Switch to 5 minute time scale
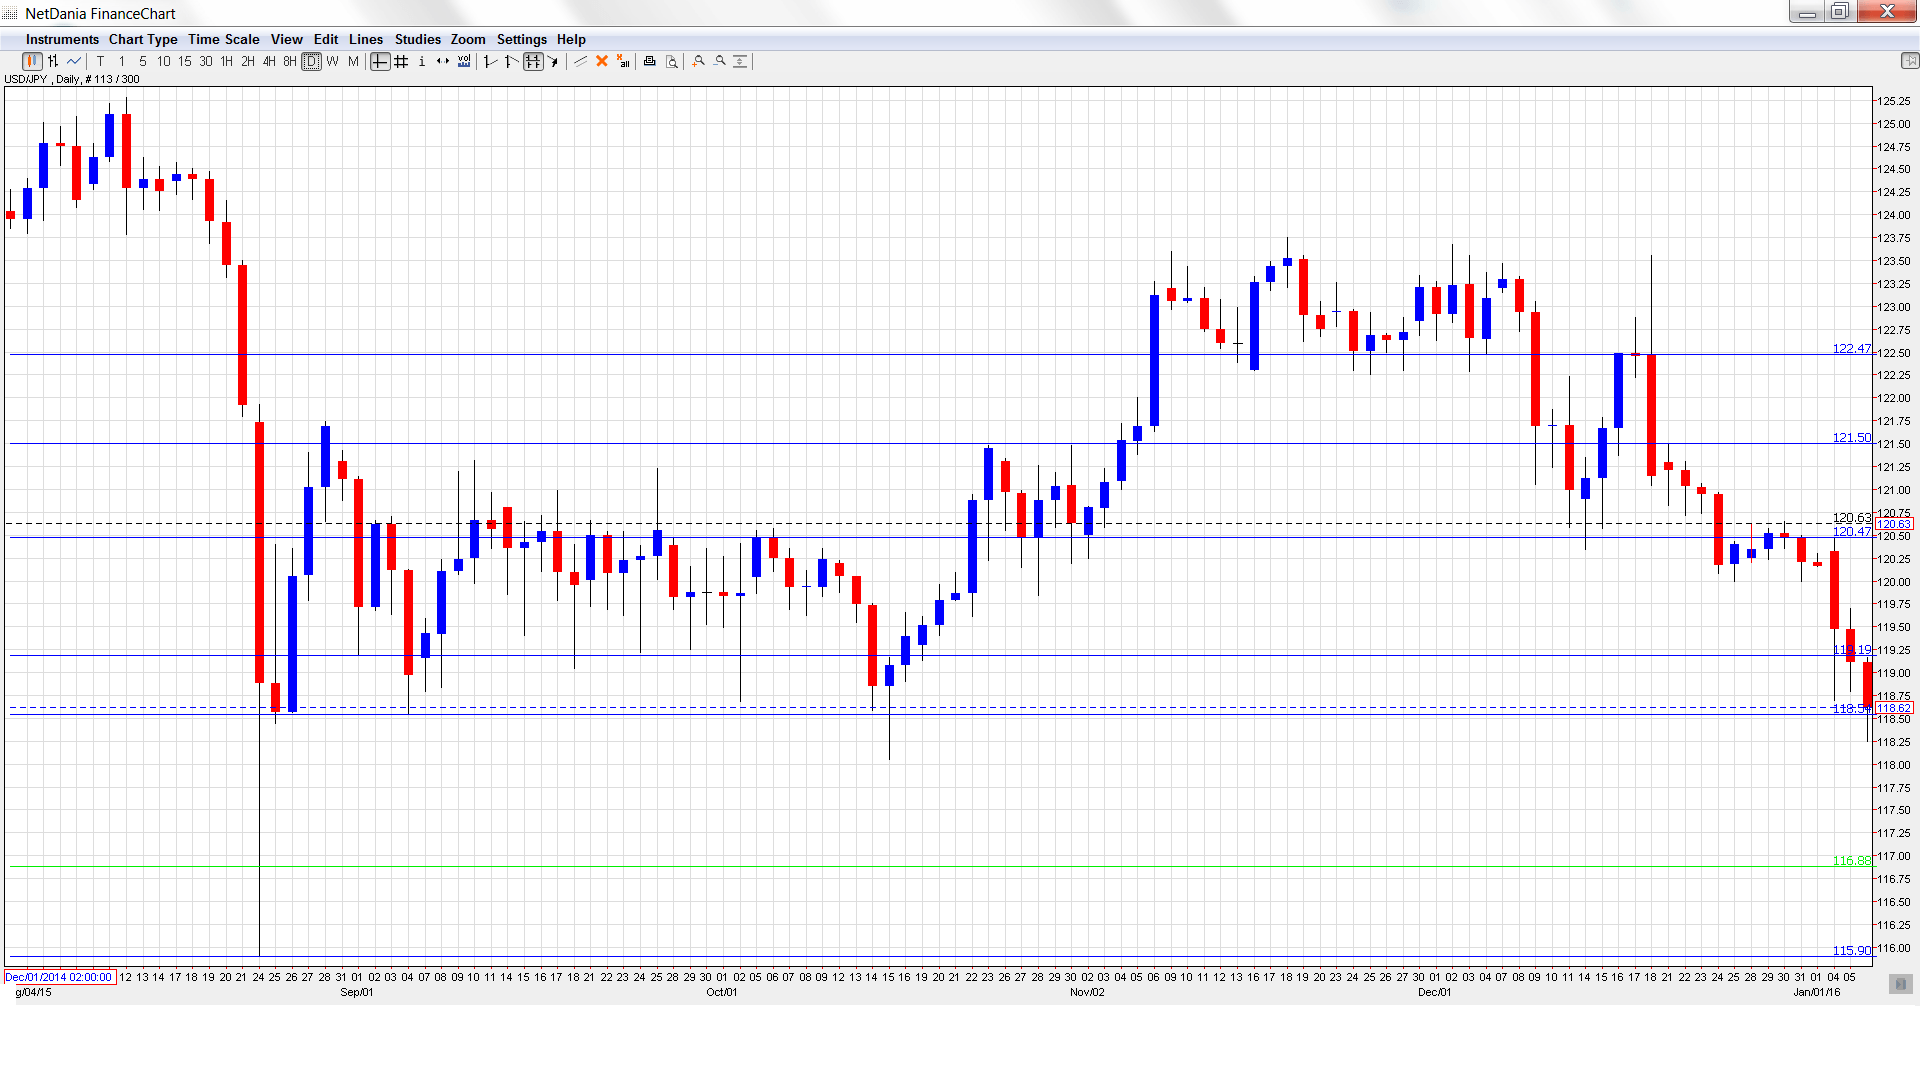The height and width of the screenshot is (1080, 1920). (x=143, y=62)
